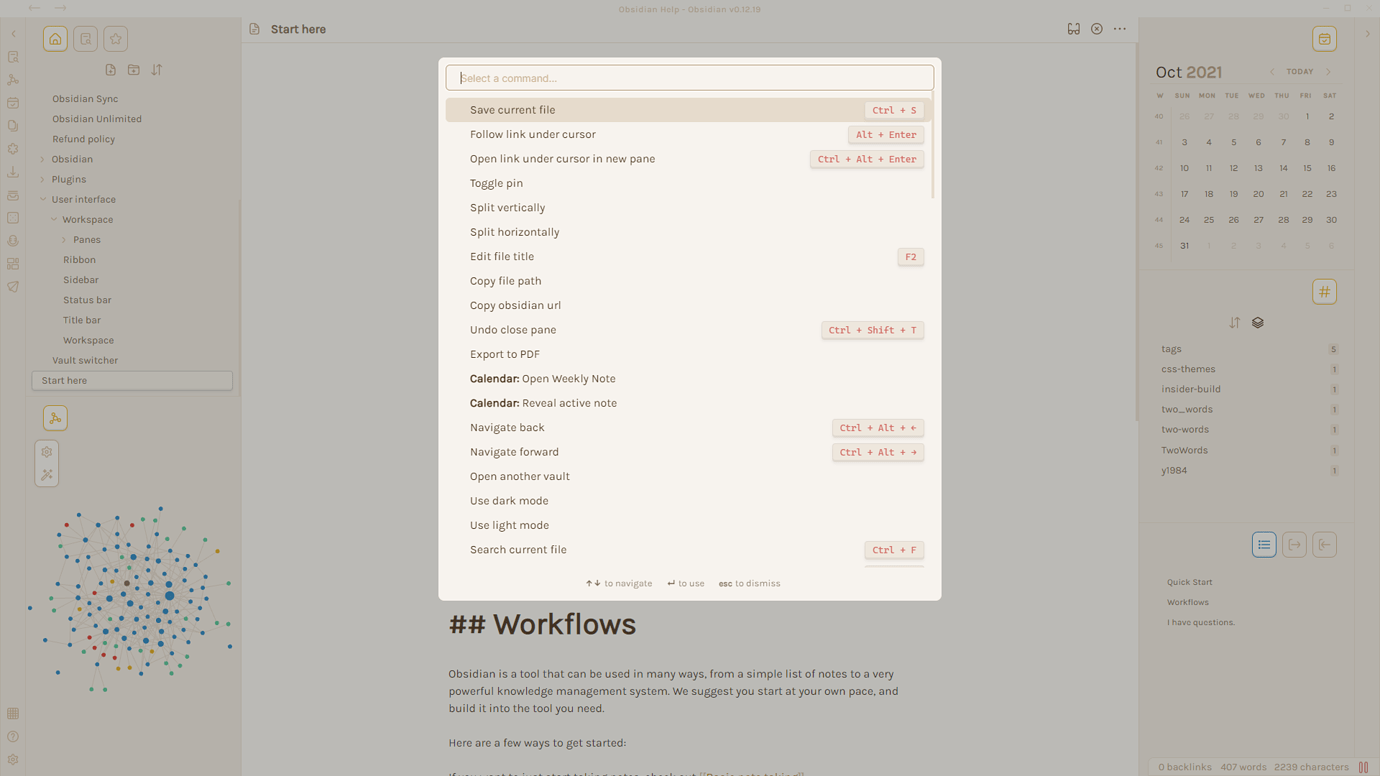Open the Status bar note
This screenshot has height=776, width=1380.
click(x=87, y=300)
